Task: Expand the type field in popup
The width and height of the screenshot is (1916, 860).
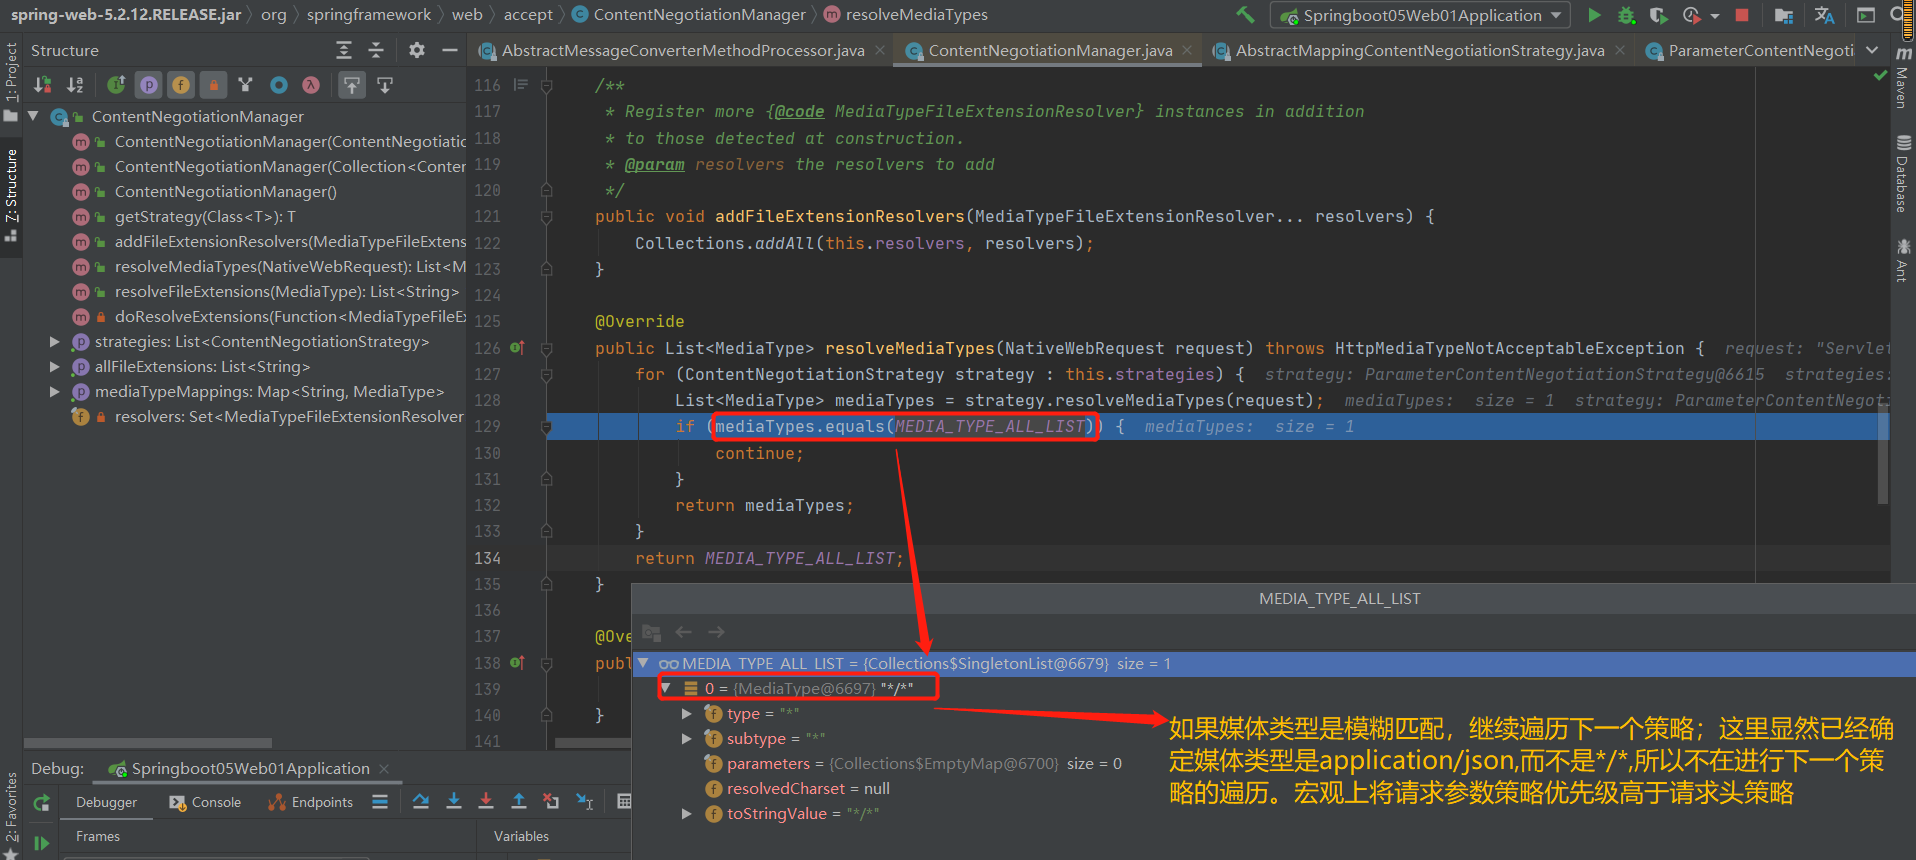Action: coord(686,713)
